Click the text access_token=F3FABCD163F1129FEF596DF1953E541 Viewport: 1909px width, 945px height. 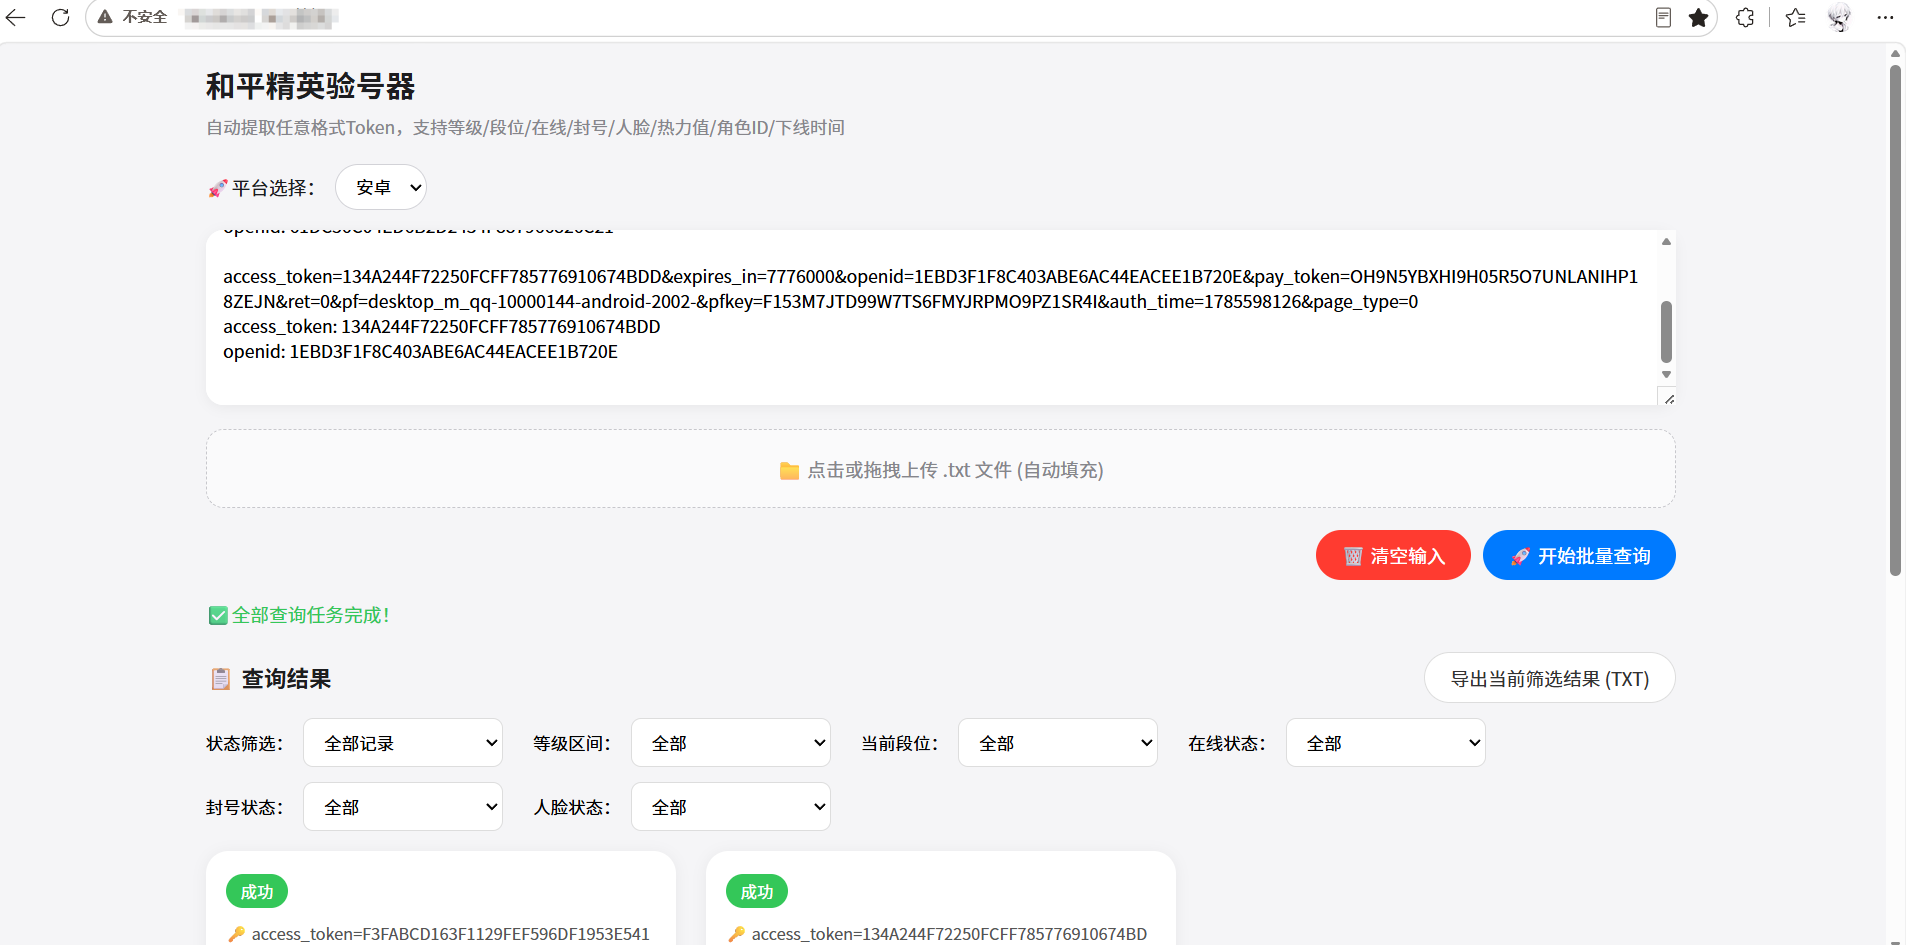[x=451, y=934]
